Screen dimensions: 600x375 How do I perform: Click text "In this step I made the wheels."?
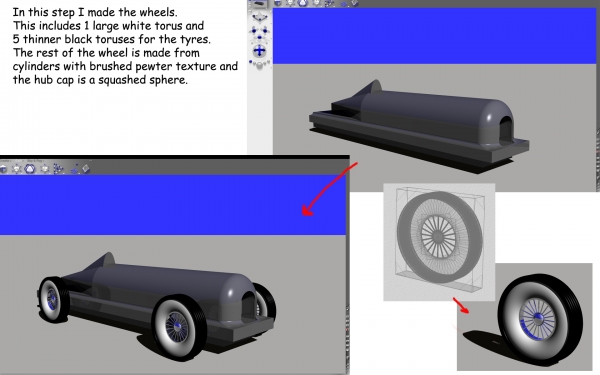tap(95, 12)
